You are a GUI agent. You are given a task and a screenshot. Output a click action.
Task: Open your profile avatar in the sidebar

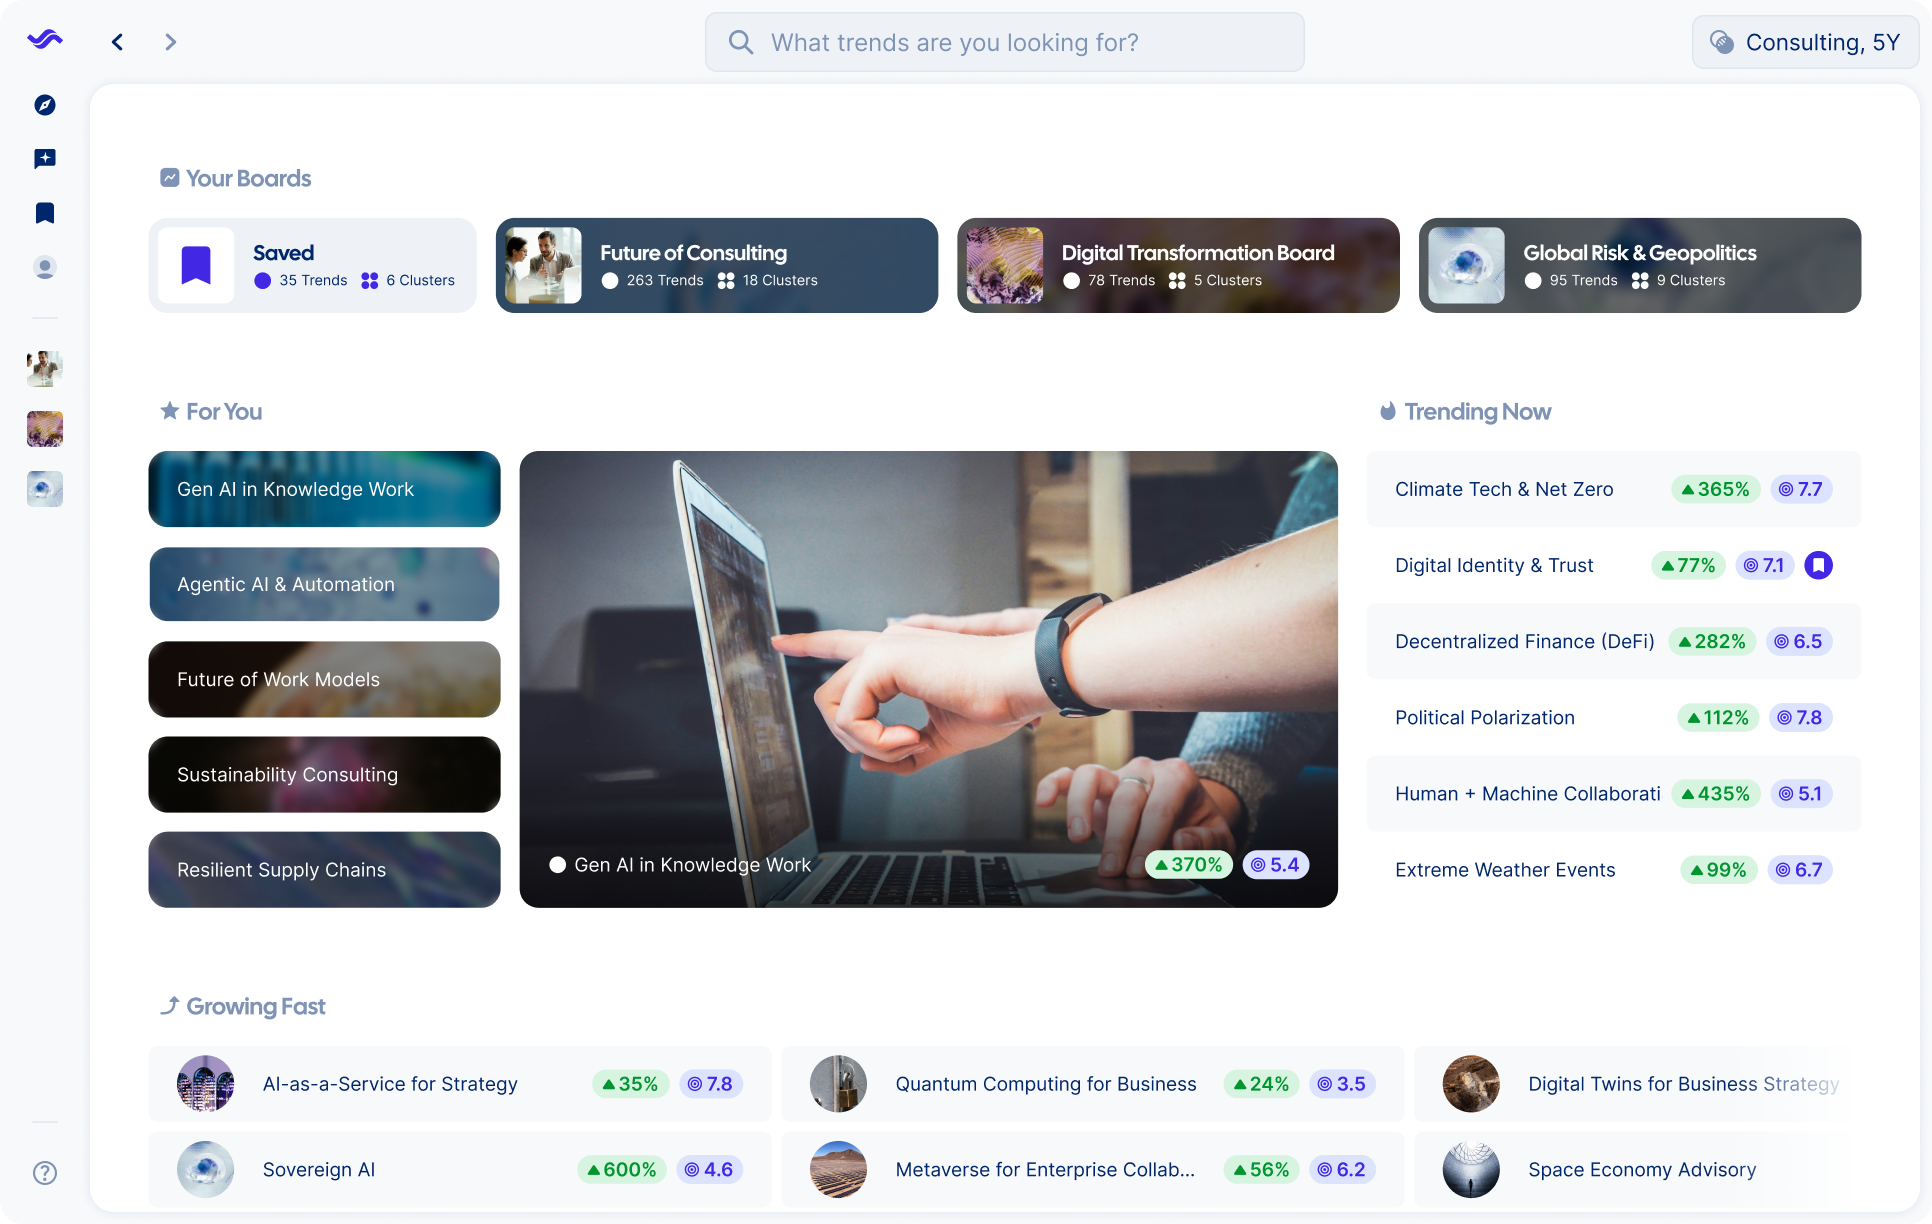click(x=44, y=267)
